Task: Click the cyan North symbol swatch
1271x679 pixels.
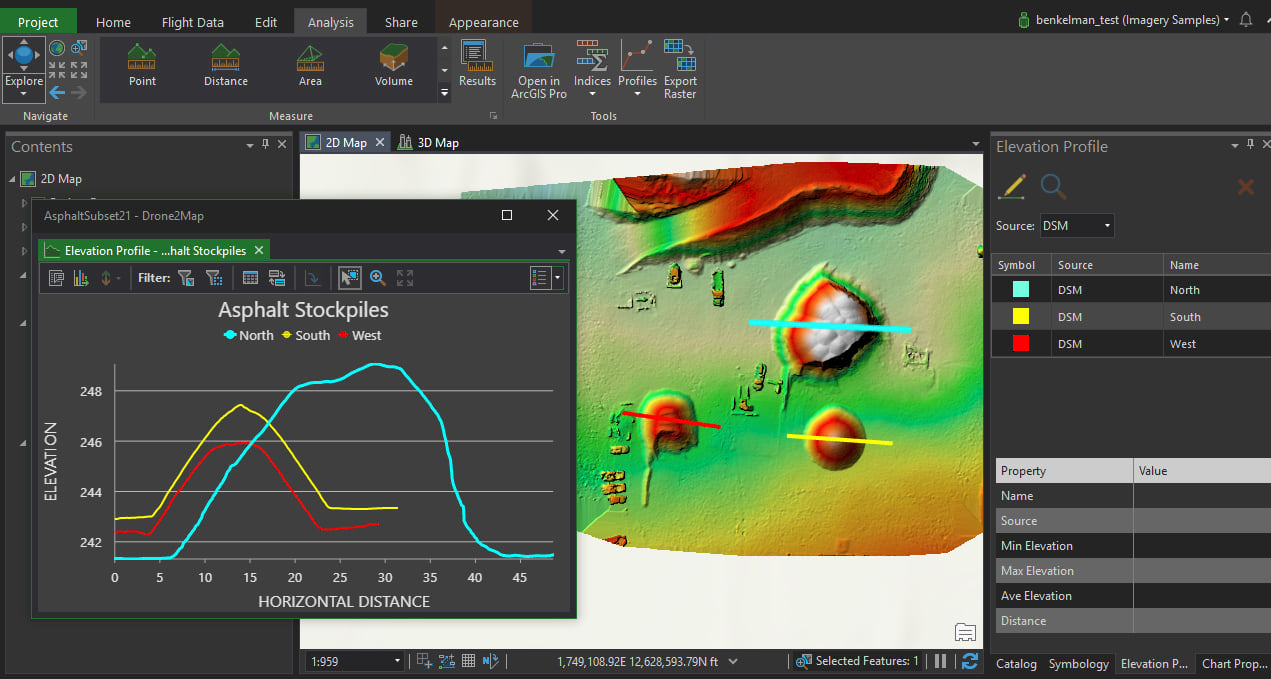Action: coord(1021,290)
